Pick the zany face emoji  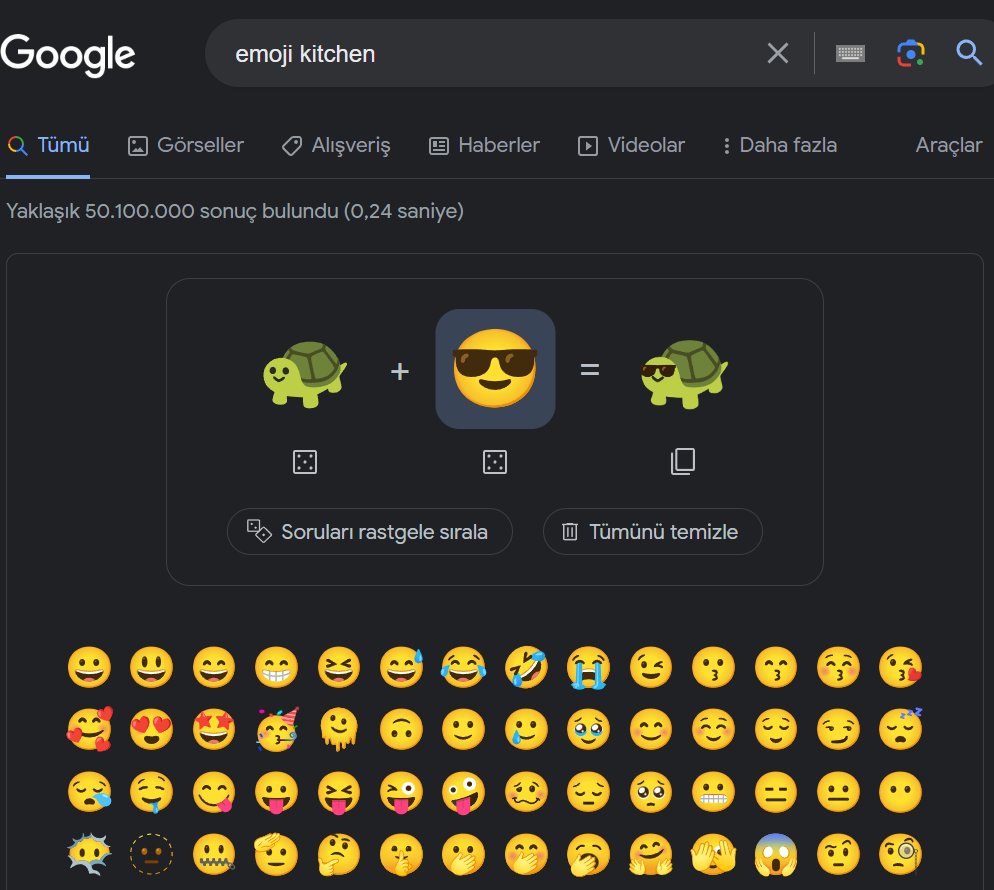463,792
